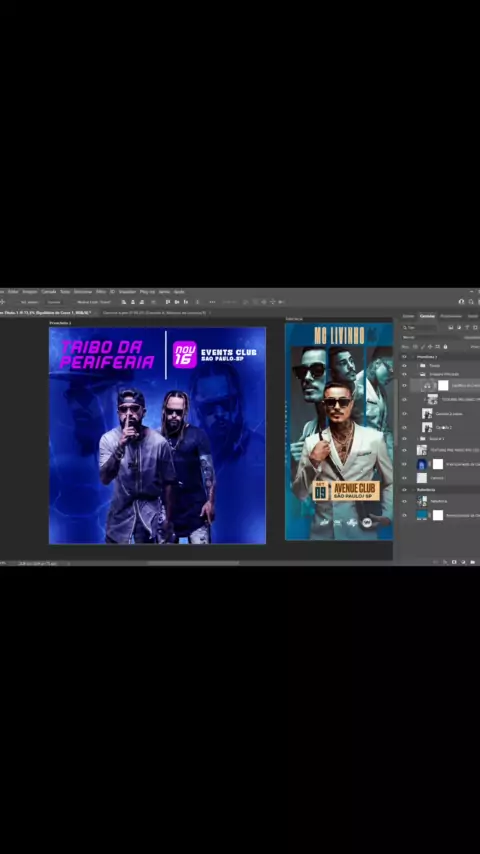Align right edges using options bar icon
Image resolution: width=480 pixels, height=854 pixels.
[x=142, y=302]
